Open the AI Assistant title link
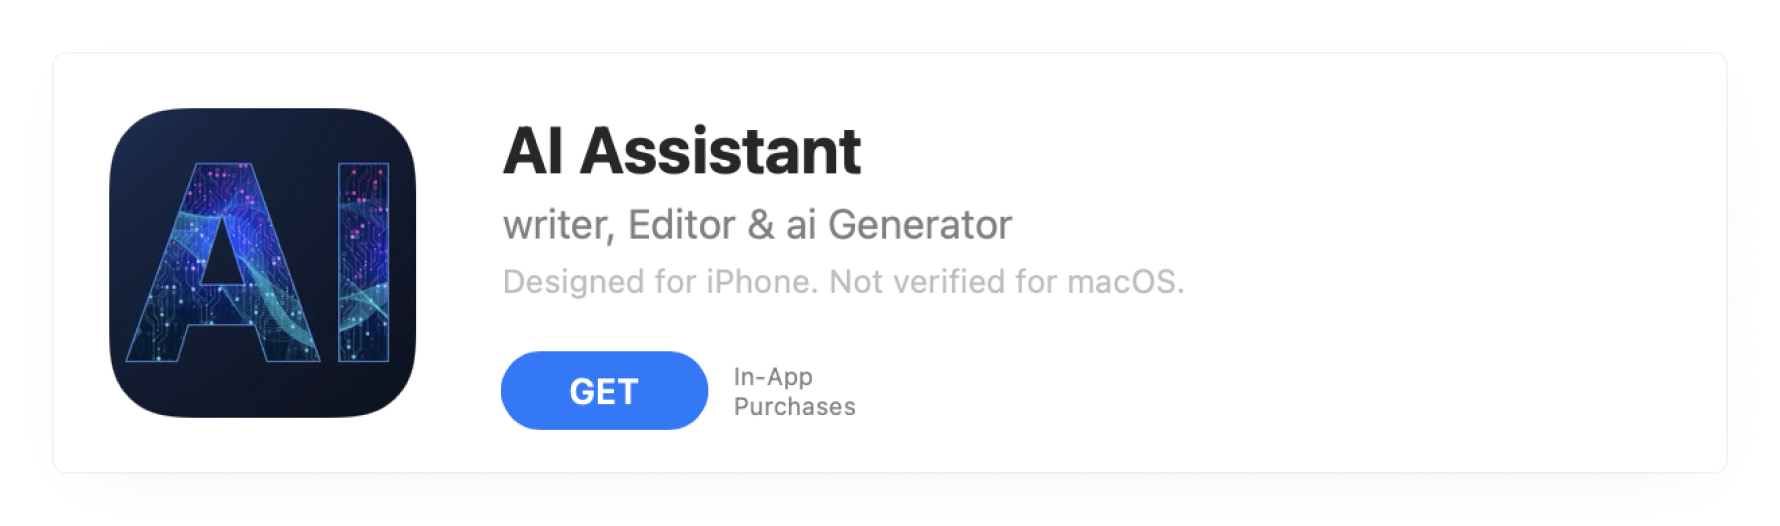 681,152
